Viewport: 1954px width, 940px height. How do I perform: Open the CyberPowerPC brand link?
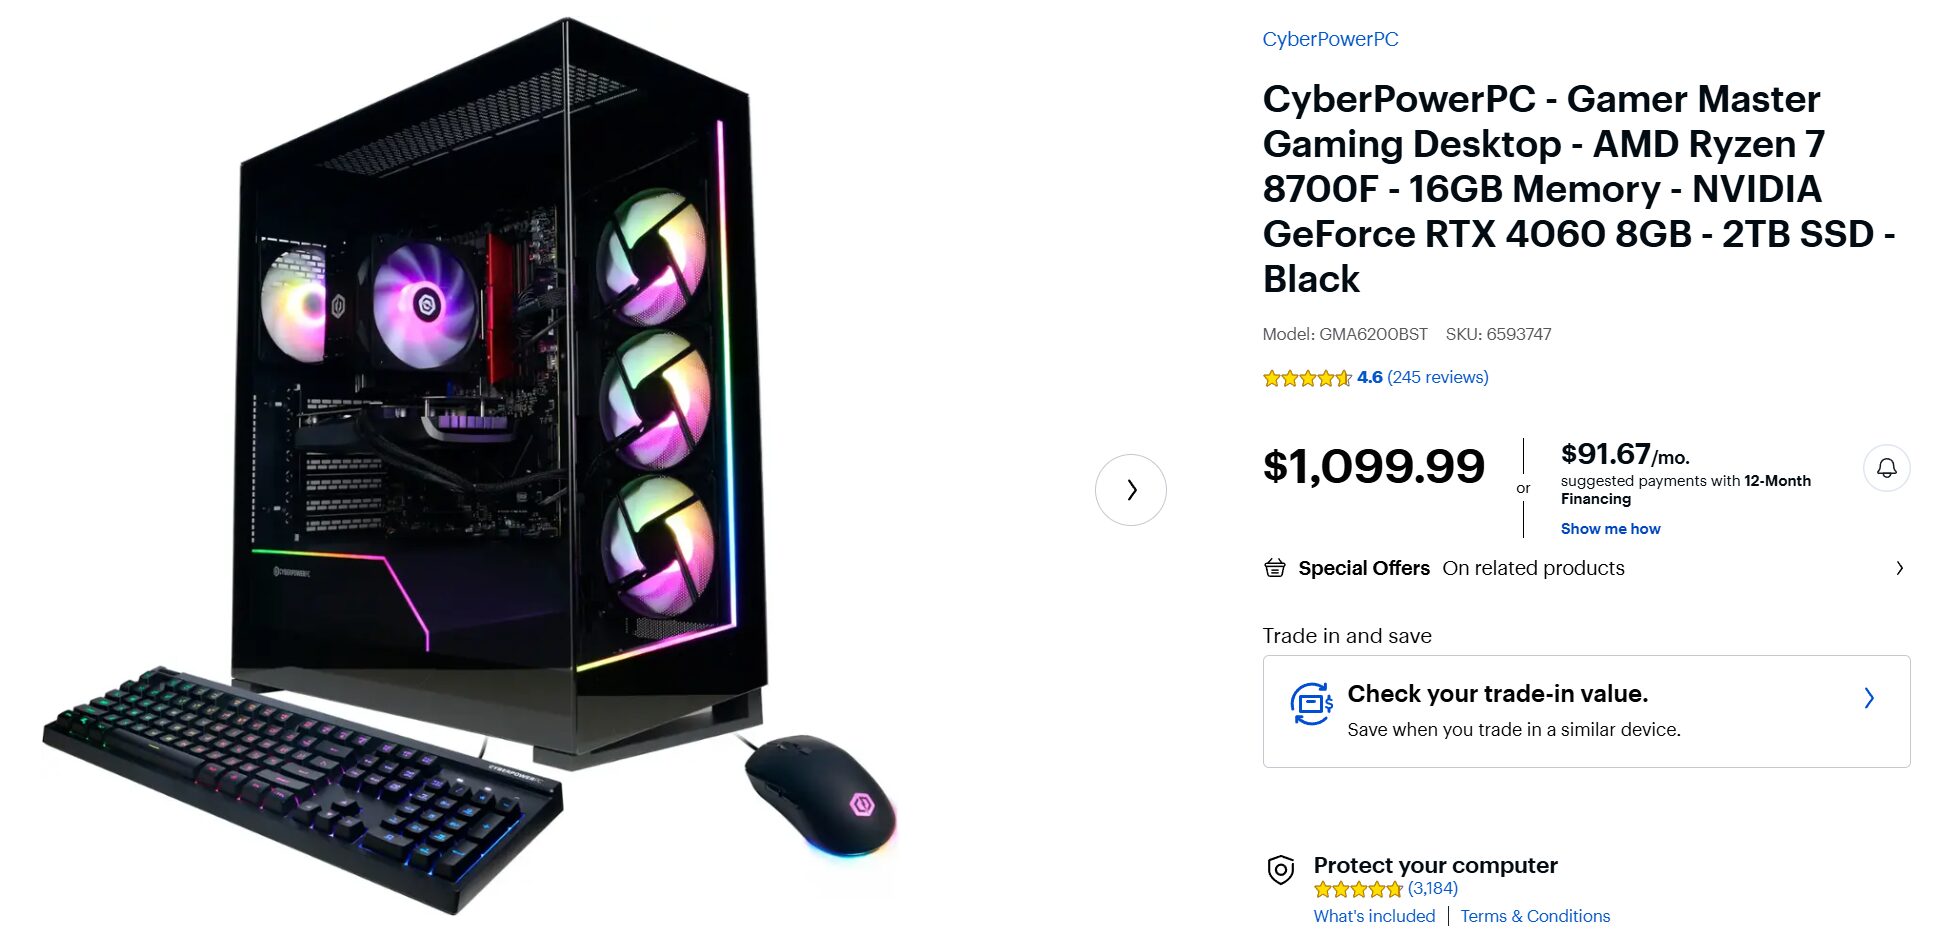[1330, 39]
